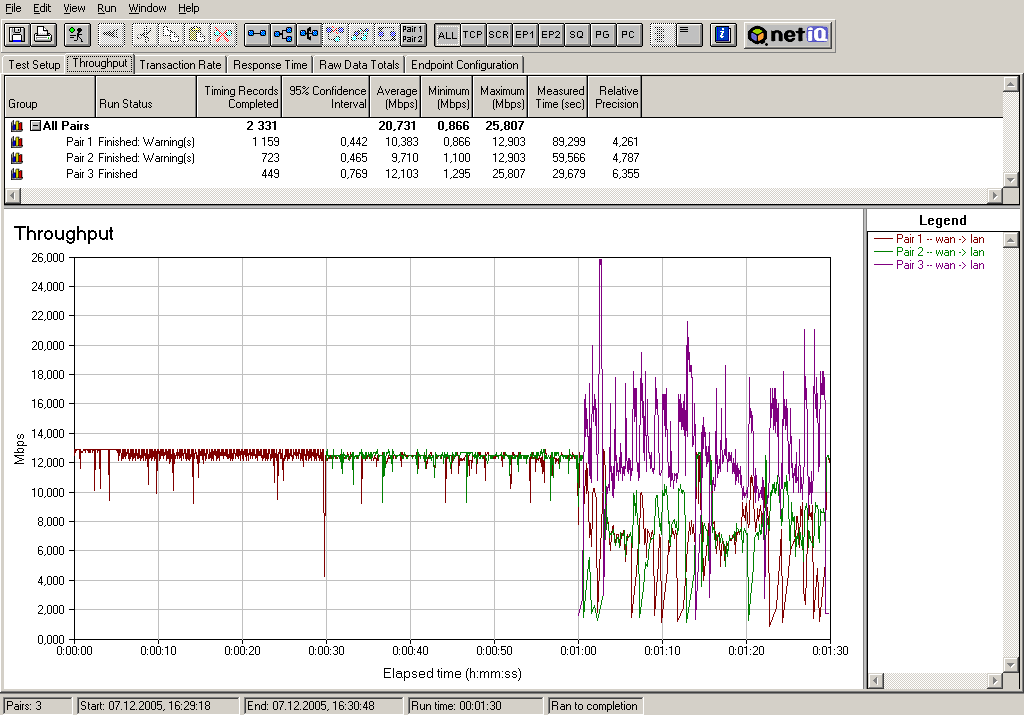The height and width of the screenshot is (715, 1024).
Task: Toggle the EP1 endpoint filter
Action: click(x=525, y=35)
